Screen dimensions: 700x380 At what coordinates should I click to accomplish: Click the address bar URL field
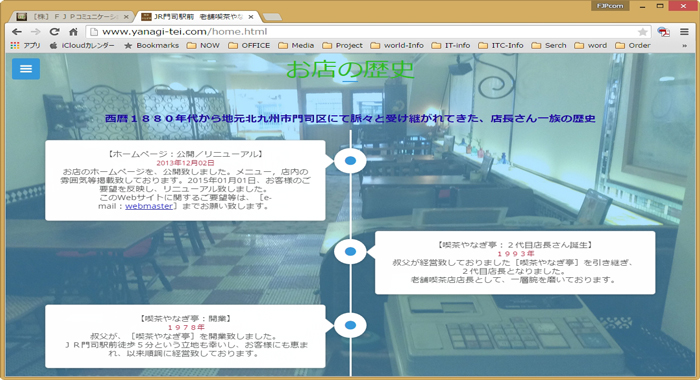[x=362, y=32]
